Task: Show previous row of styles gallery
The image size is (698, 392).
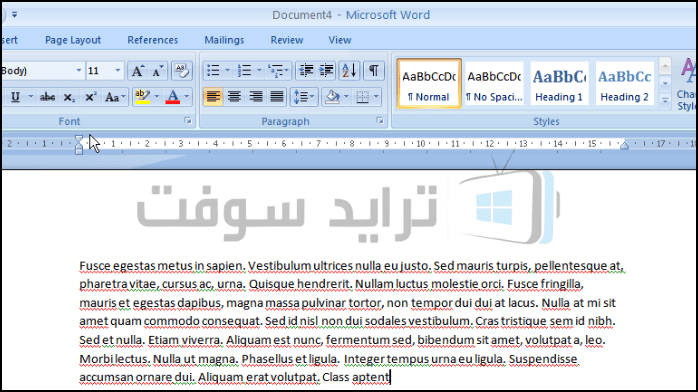Action: [665, 67]
